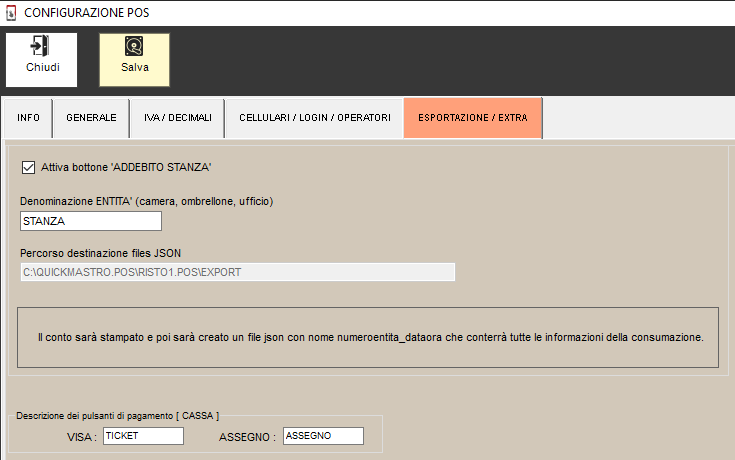Click 'Percorso destinazione files JSON' label
735x460 pixels.
[100, 252]
